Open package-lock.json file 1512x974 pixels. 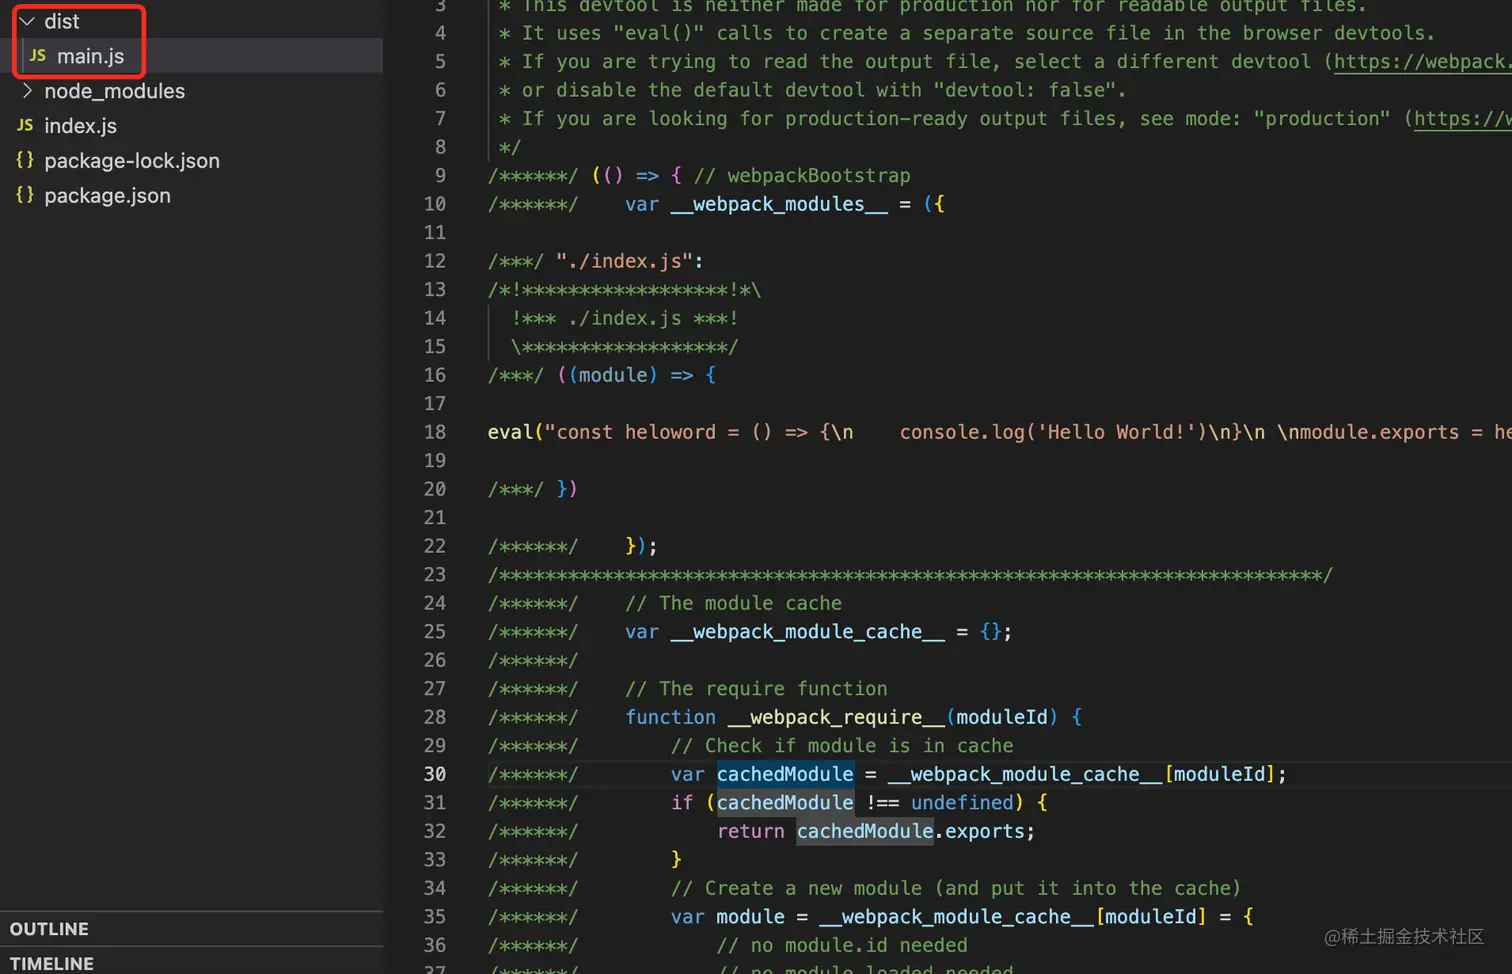click(x=132, y=161)
